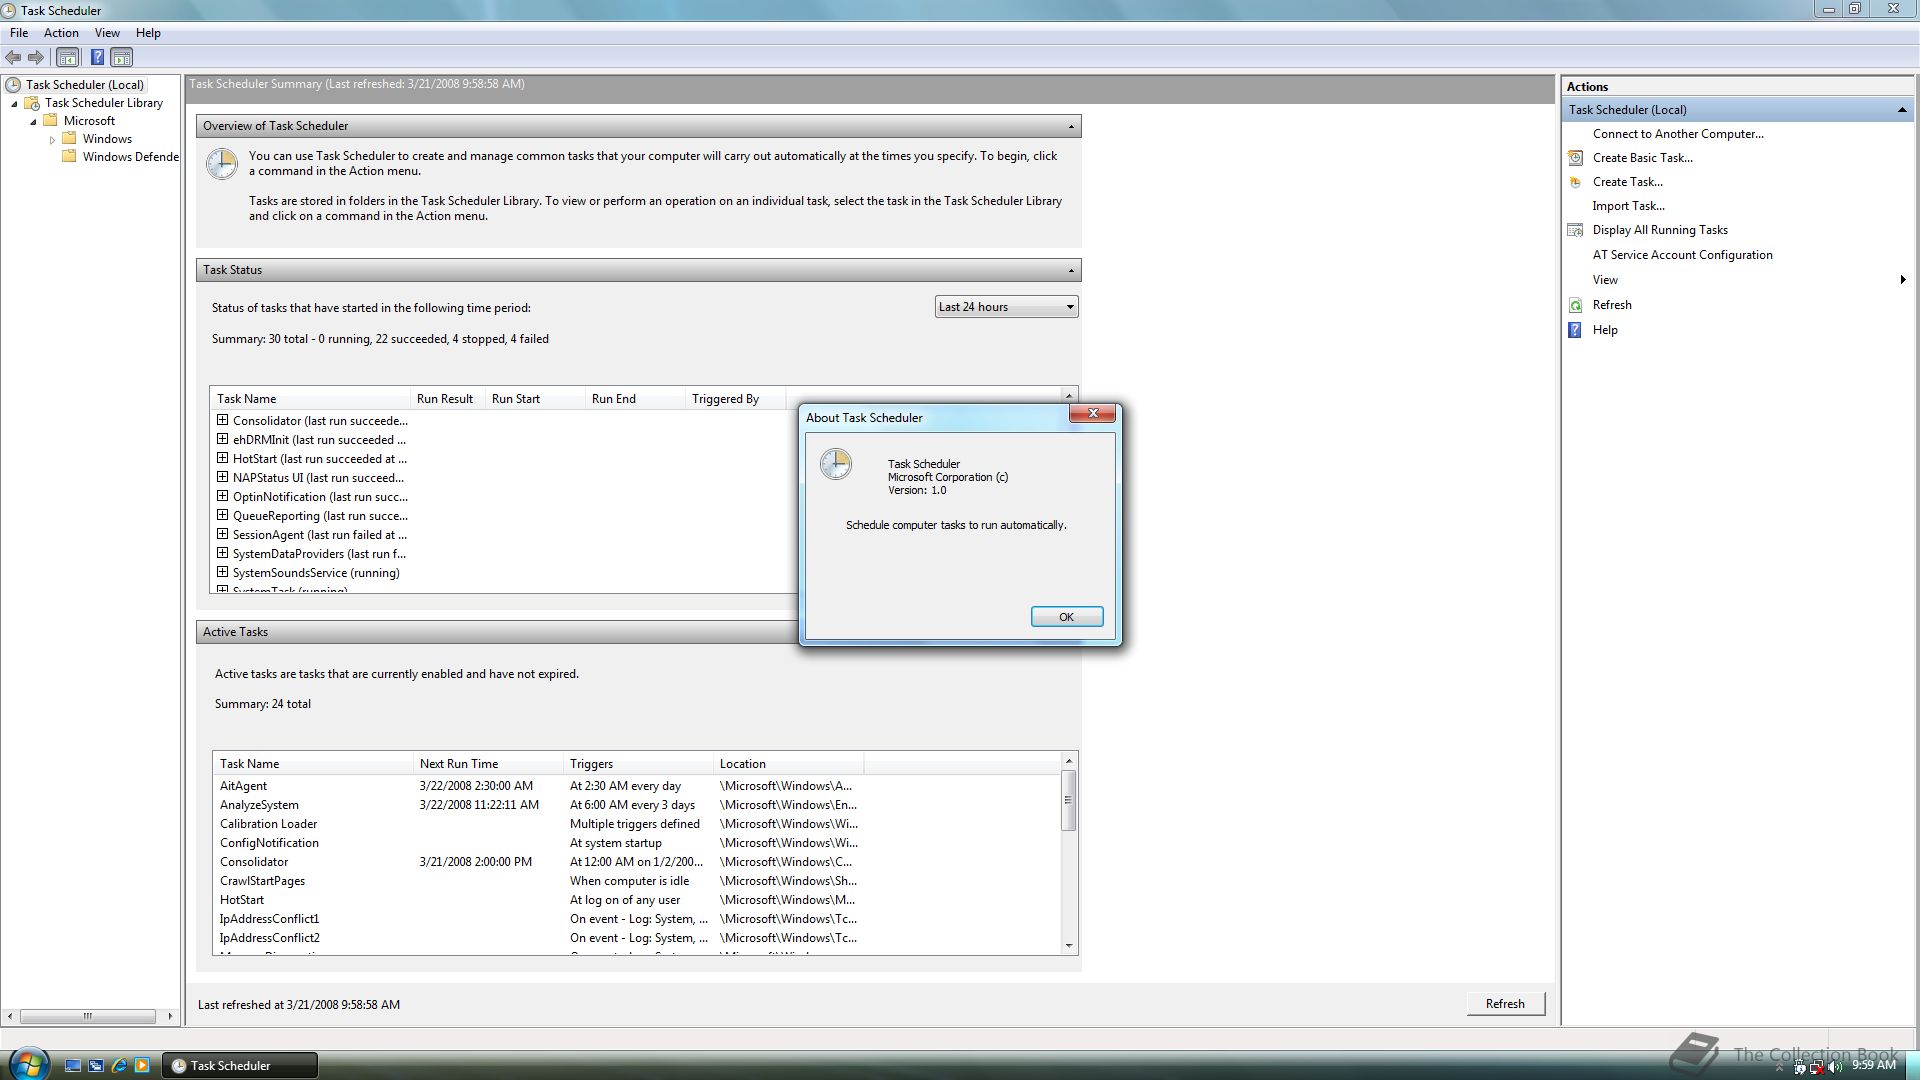1920x1080 pixels.
Task: Collapse the Task Scheduler Library tree node
Action: coord(14,104)
